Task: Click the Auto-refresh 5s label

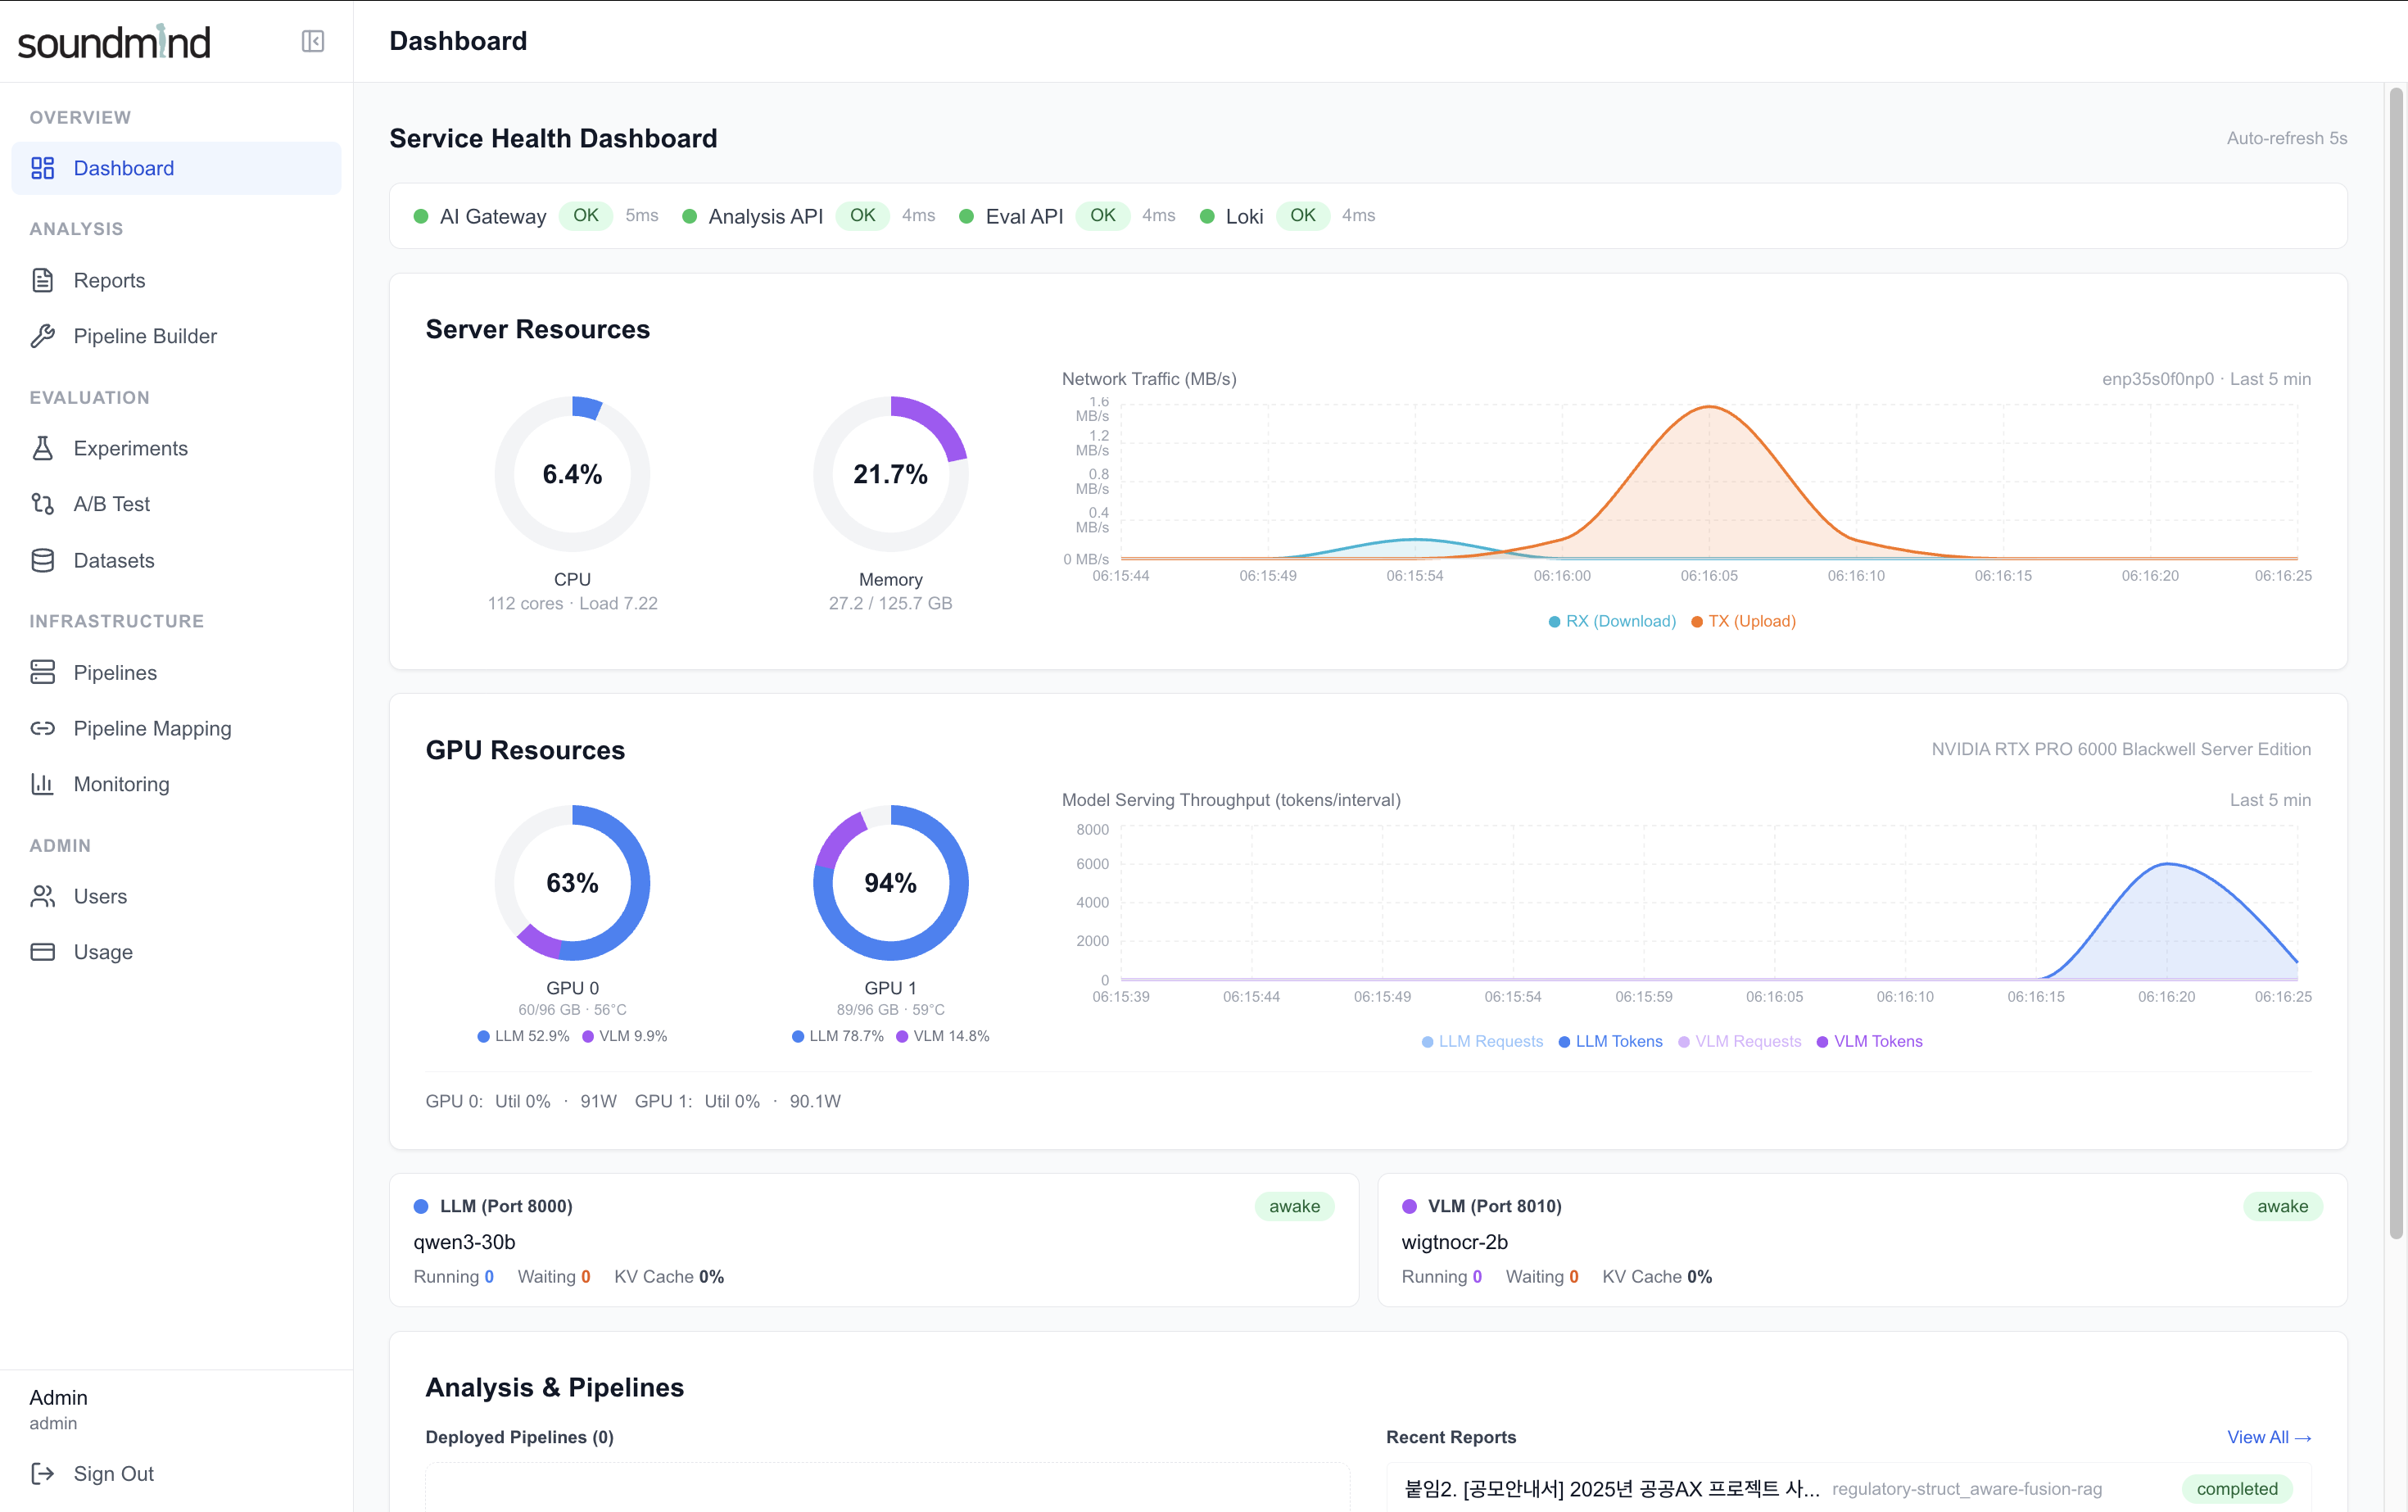Action: 2286,138
